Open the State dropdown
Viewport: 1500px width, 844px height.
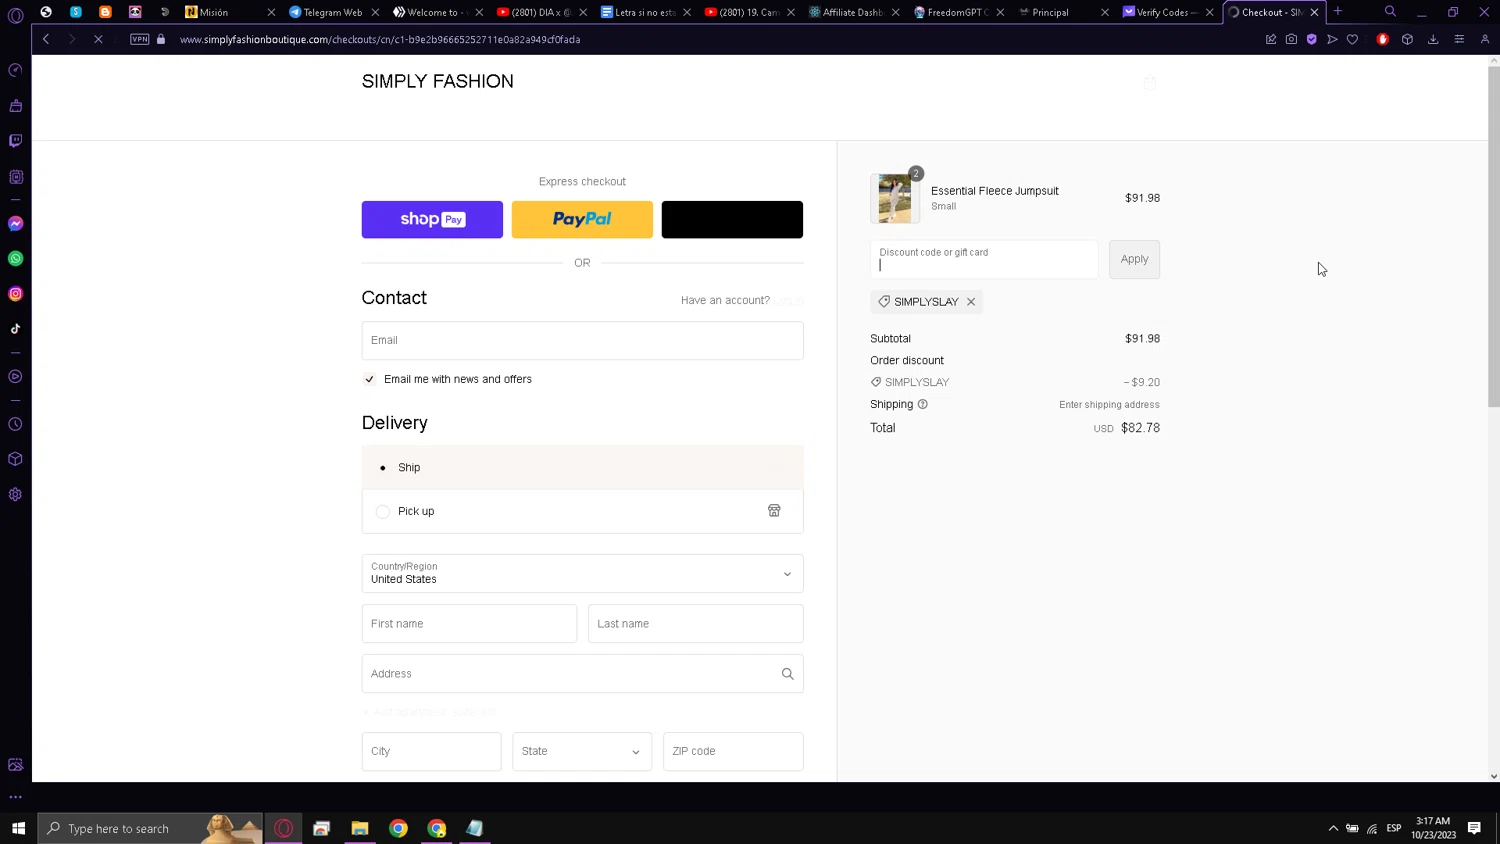coord(582,751)
